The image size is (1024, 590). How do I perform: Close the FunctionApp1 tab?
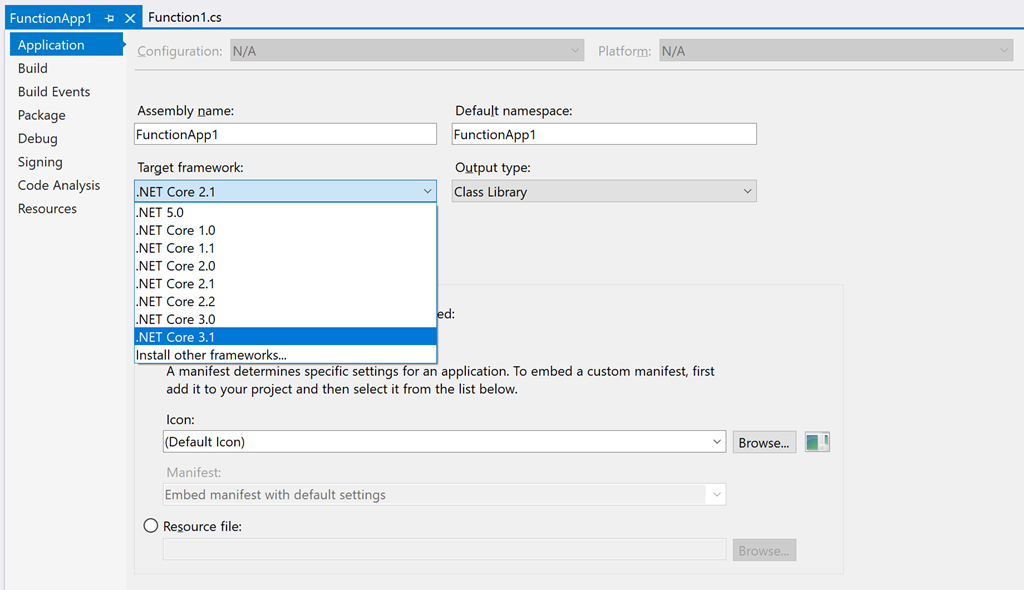pyautogui.click(x=130, y=18)
